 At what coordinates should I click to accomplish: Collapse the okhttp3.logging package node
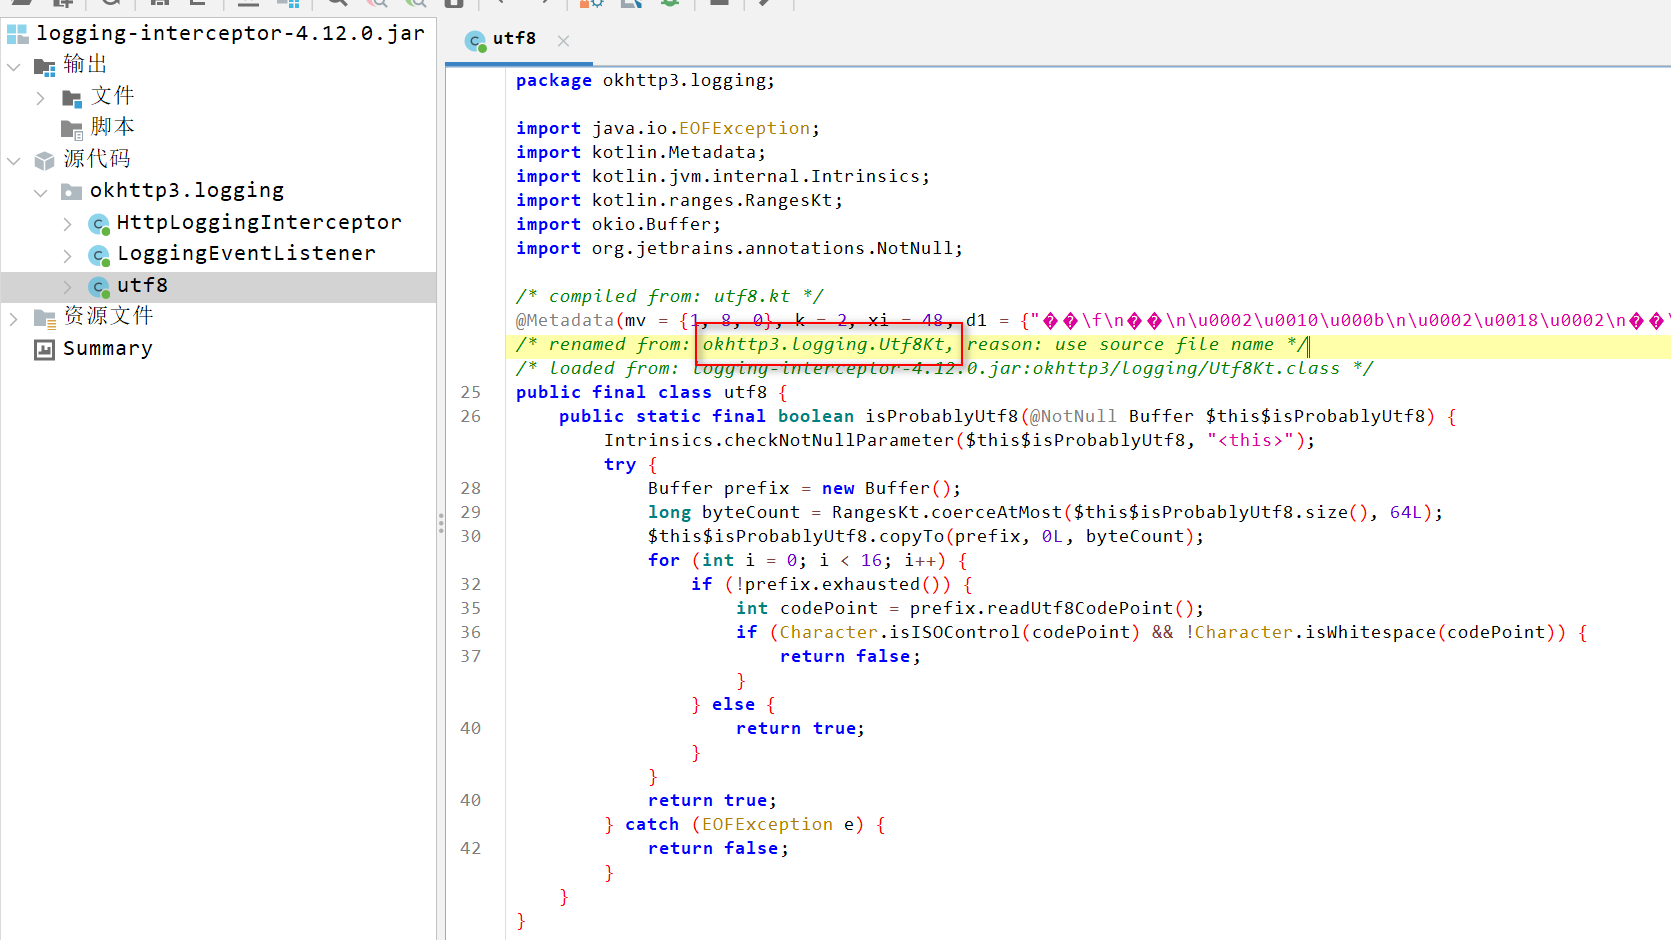coord(41,192)
